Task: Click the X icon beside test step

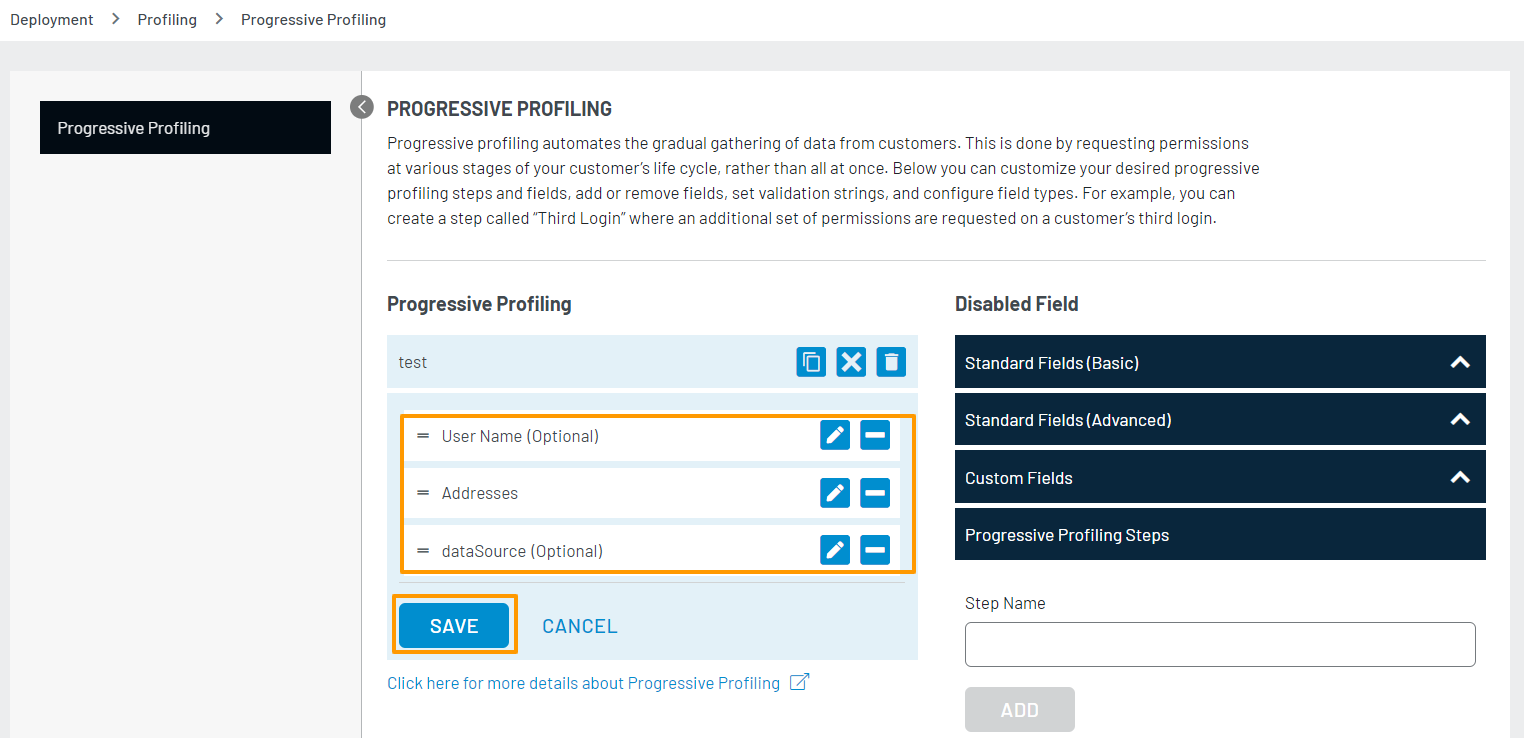Action: coord(851,362)
